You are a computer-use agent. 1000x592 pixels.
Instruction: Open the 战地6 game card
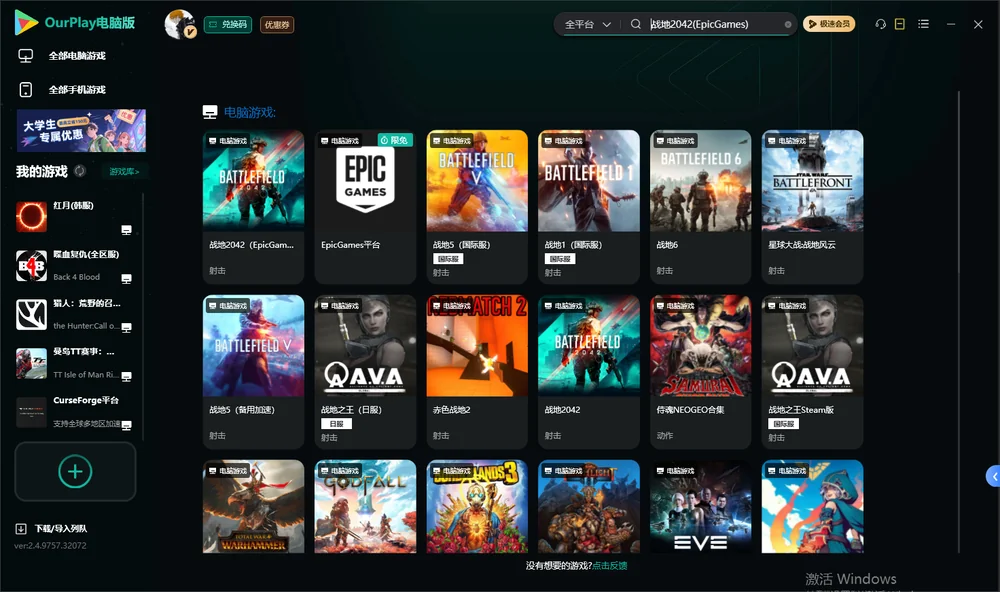pyautogui.click(x=700, y=207)
